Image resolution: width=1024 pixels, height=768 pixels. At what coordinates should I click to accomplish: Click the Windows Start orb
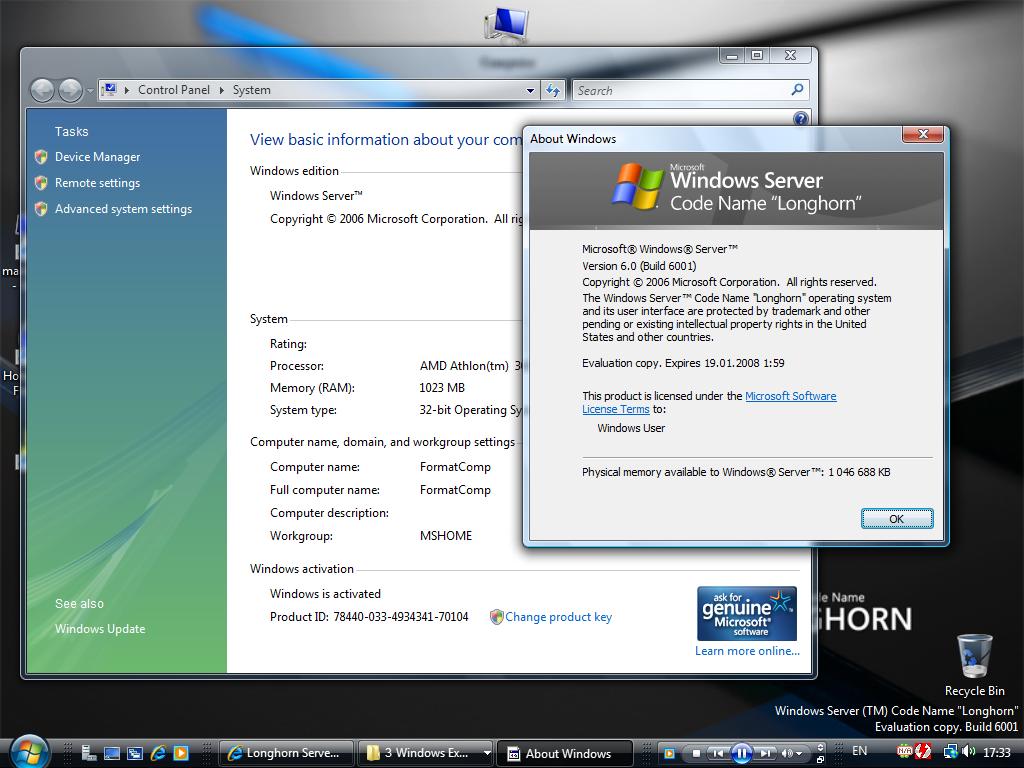tap(29, 750)
